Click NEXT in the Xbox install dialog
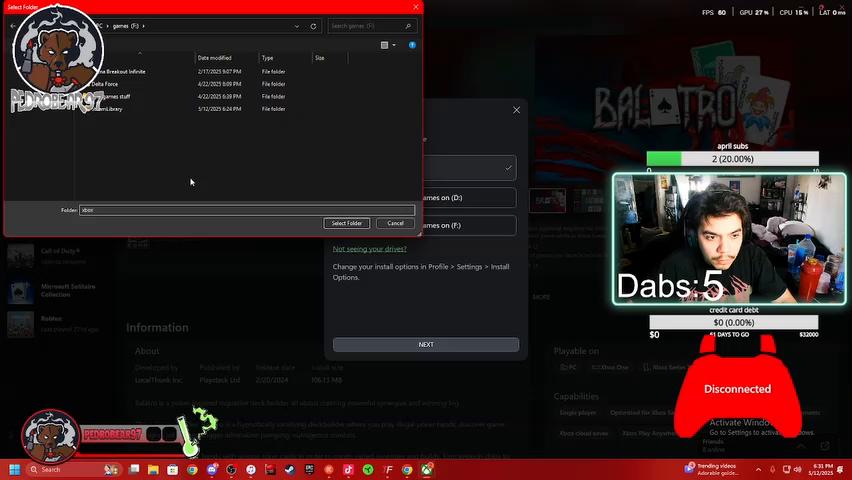 click(426, 345)
